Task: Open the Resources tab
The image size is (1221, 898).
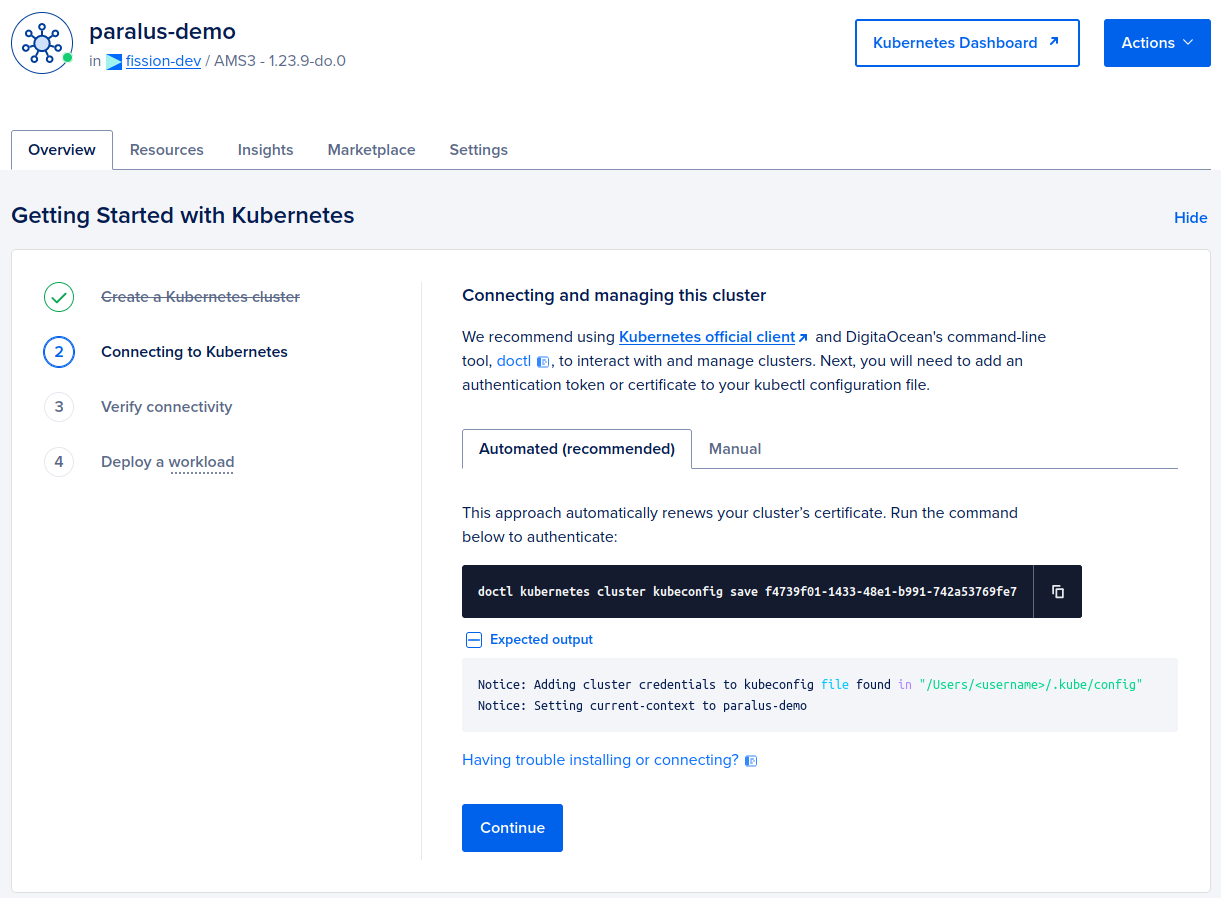Action: [167, 150]
